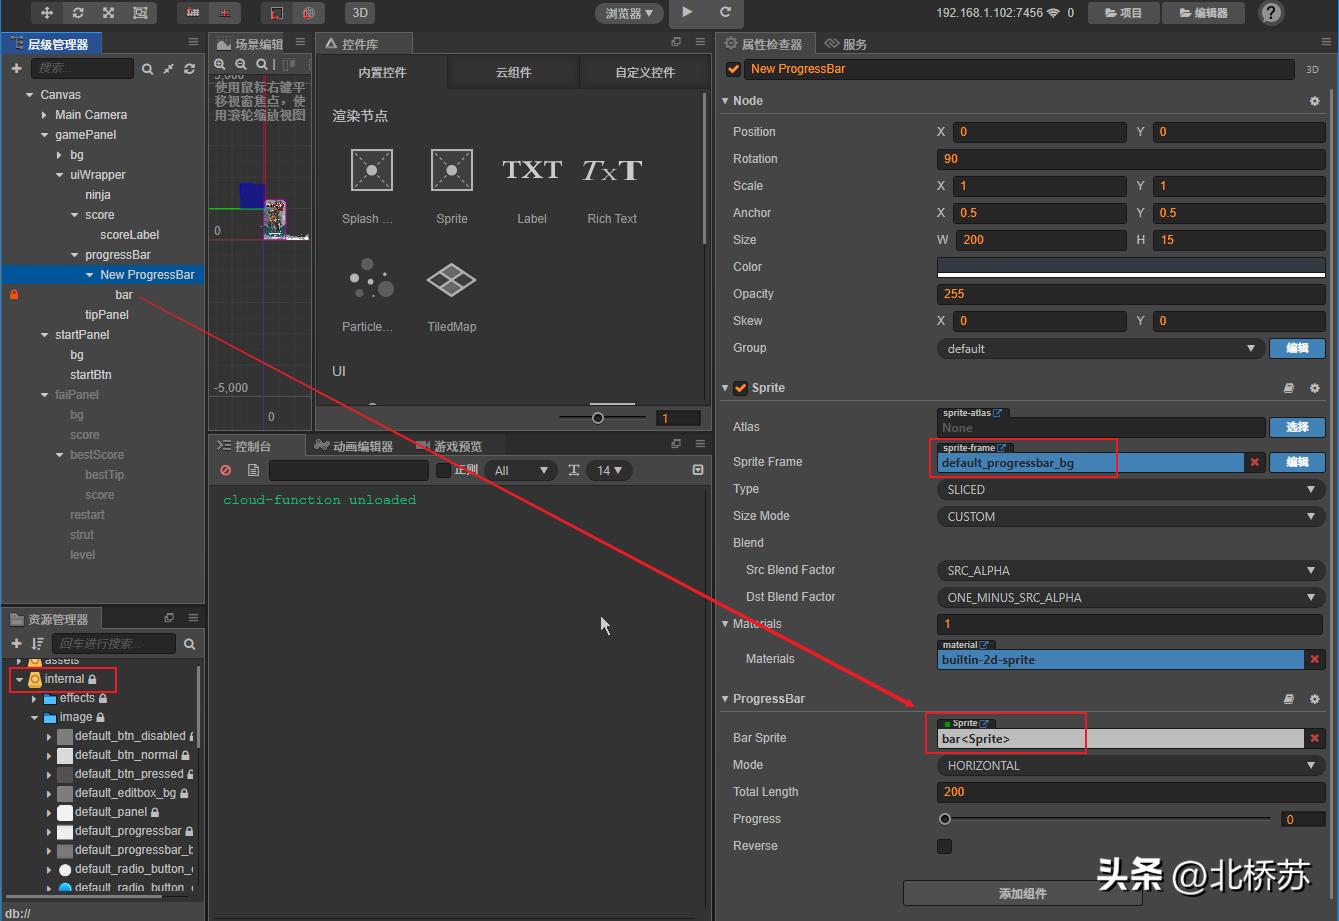
Task: Select the Rotate transform tool
Action: point(77,13)
